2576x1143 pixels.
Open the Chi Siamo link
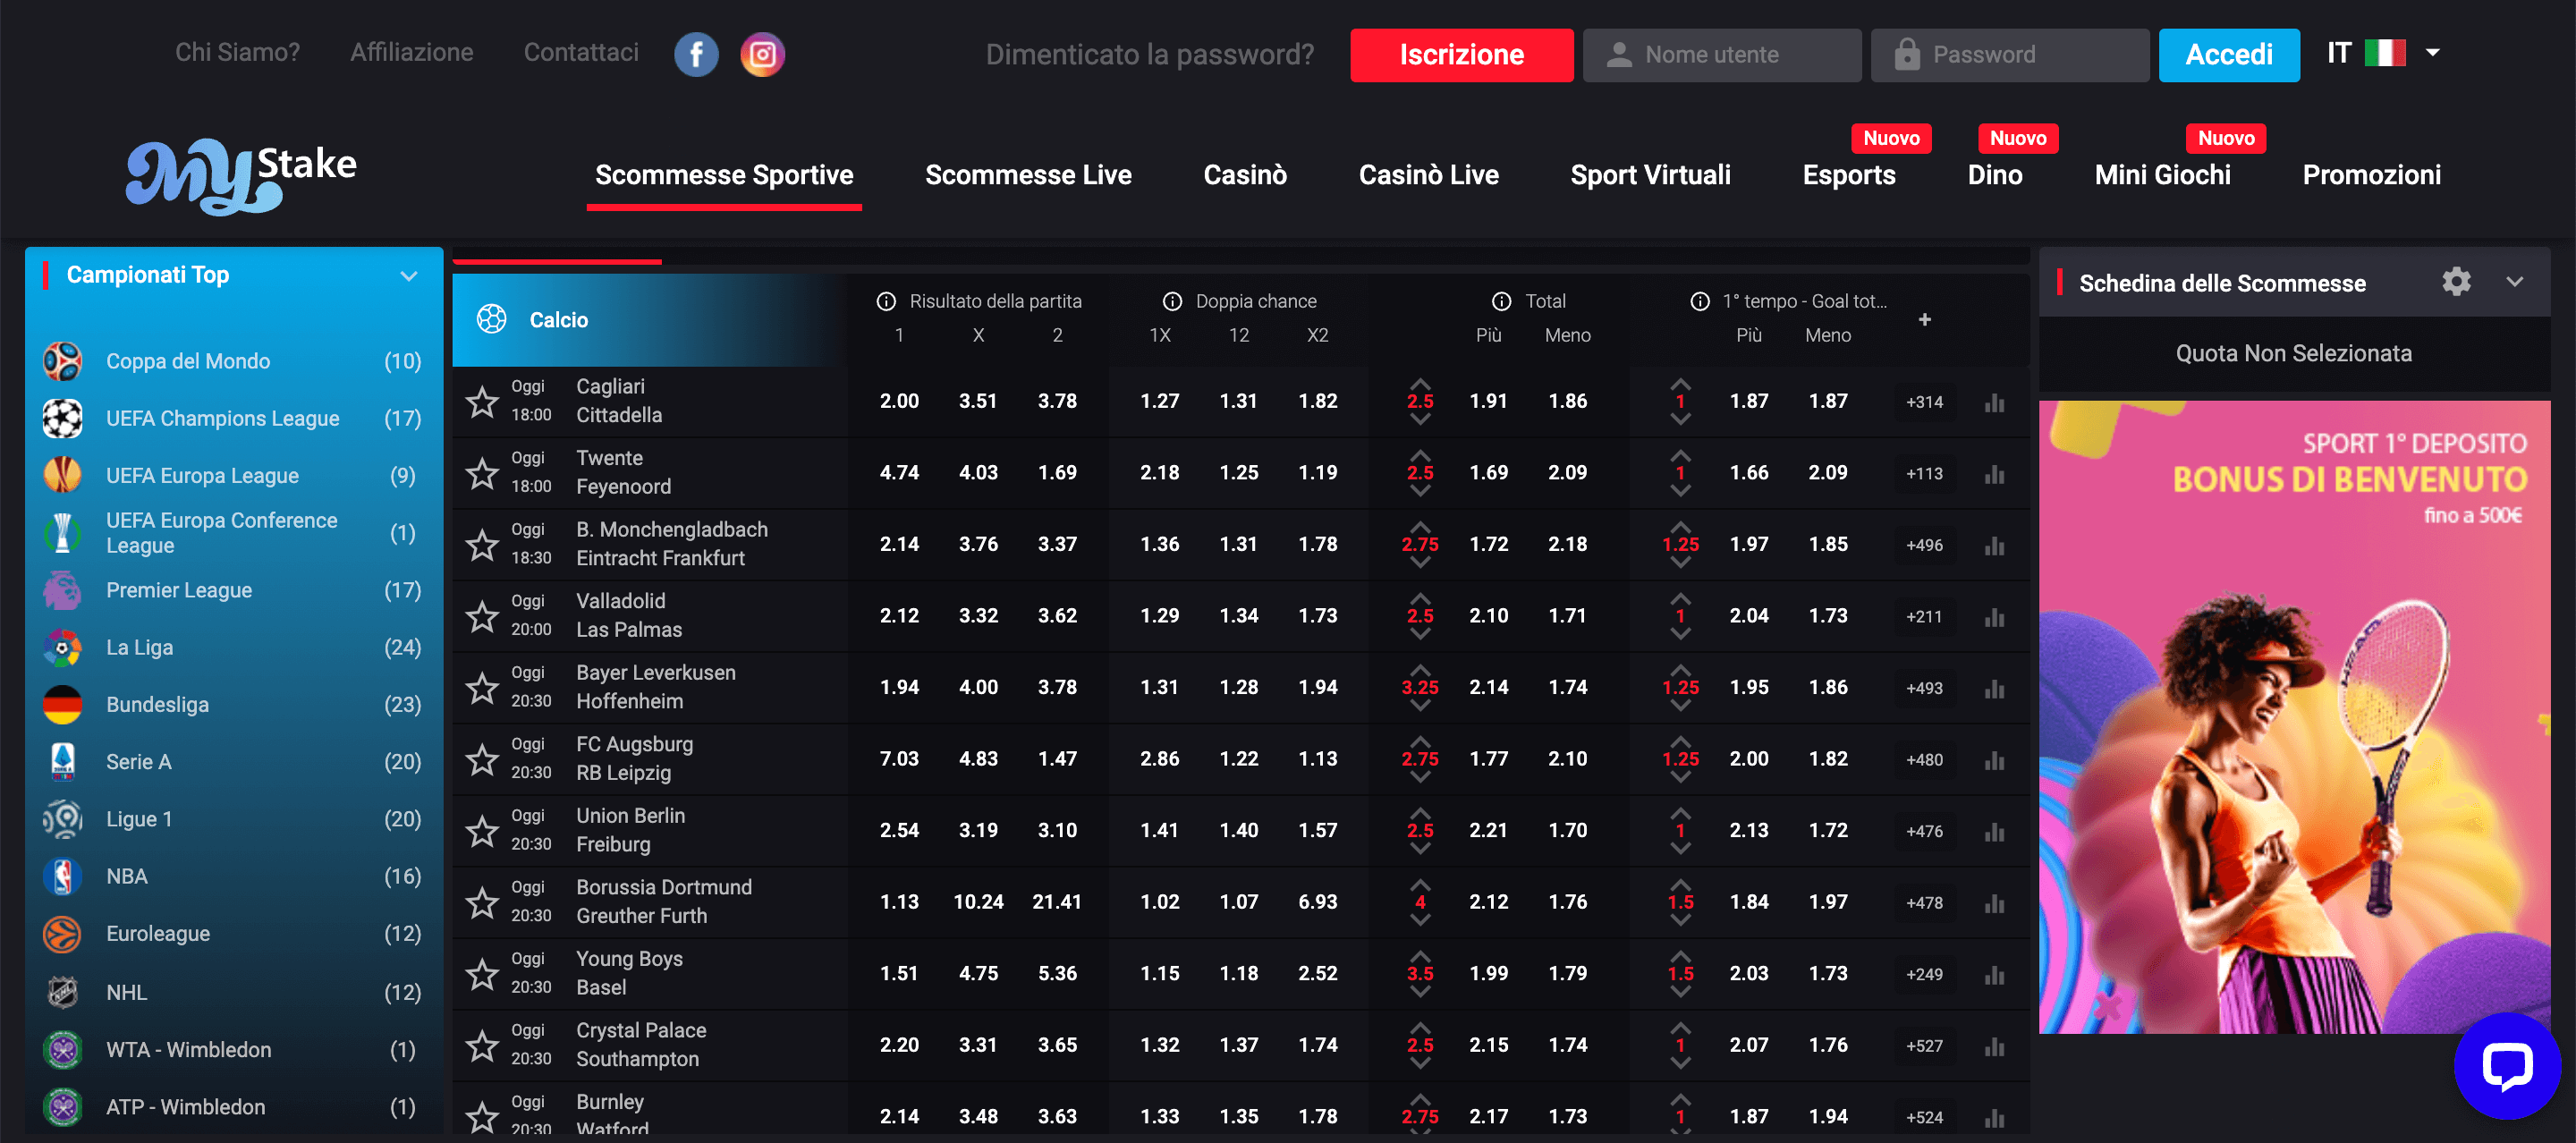pyautogui.click(x=237, y=52)
